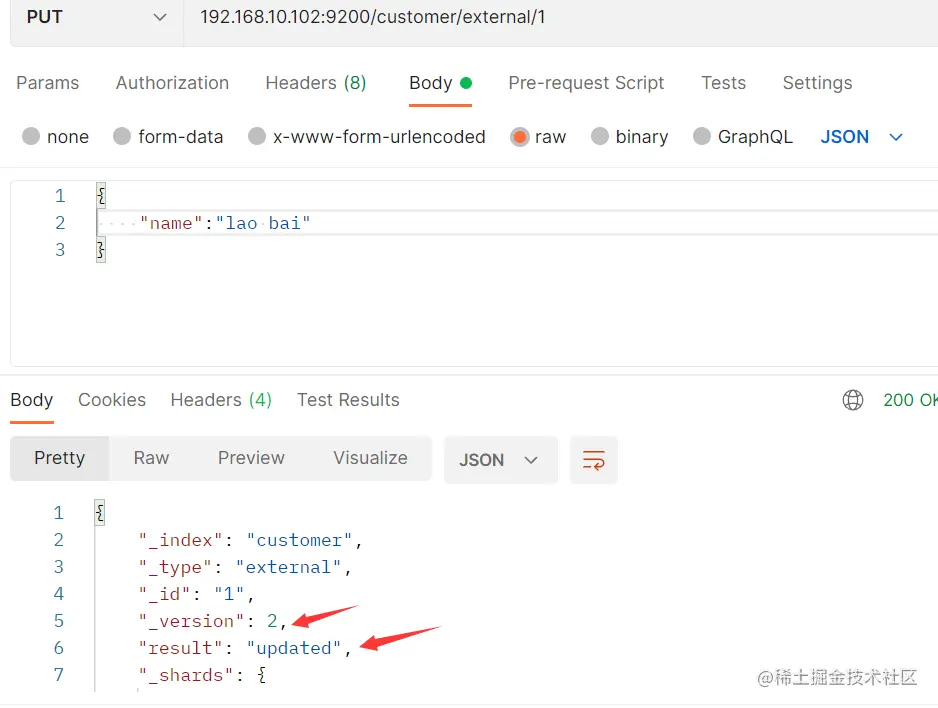
Task: Click the Visualize response button
Action: [x=370, y=458]
